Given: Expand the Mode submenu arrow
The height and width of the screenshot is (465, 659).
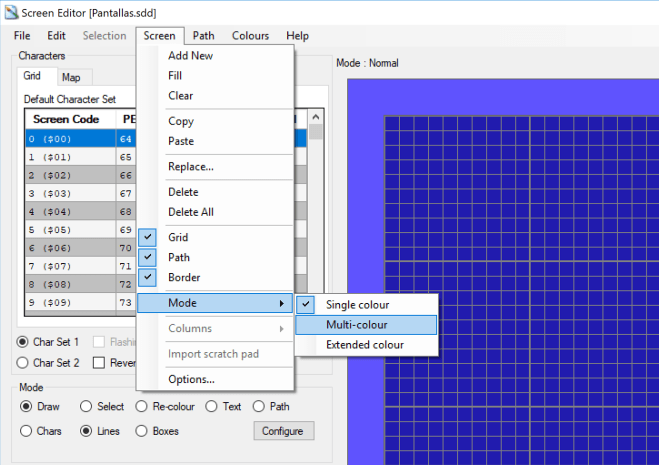Looking at the screenshot, I should click(x=282, y=303).
